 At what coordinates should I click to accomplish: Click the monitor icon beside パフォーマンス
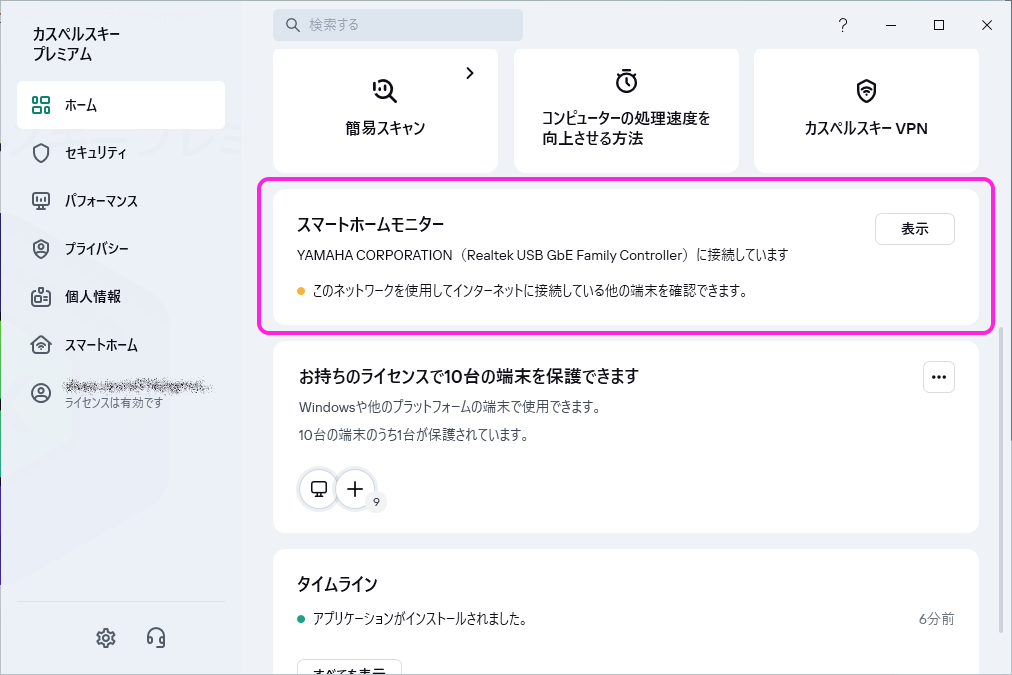point(41,201)
